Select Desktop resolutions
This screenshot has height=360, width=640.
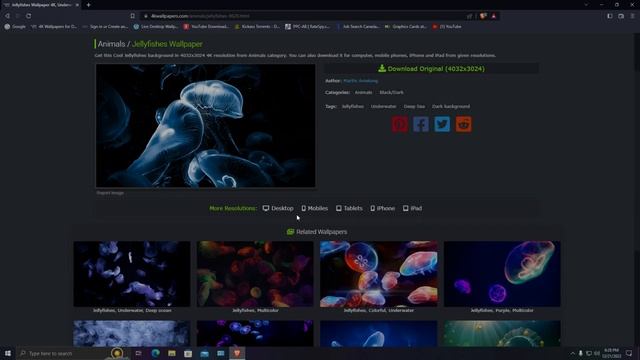pyautogui.click(x=278, y=208)
